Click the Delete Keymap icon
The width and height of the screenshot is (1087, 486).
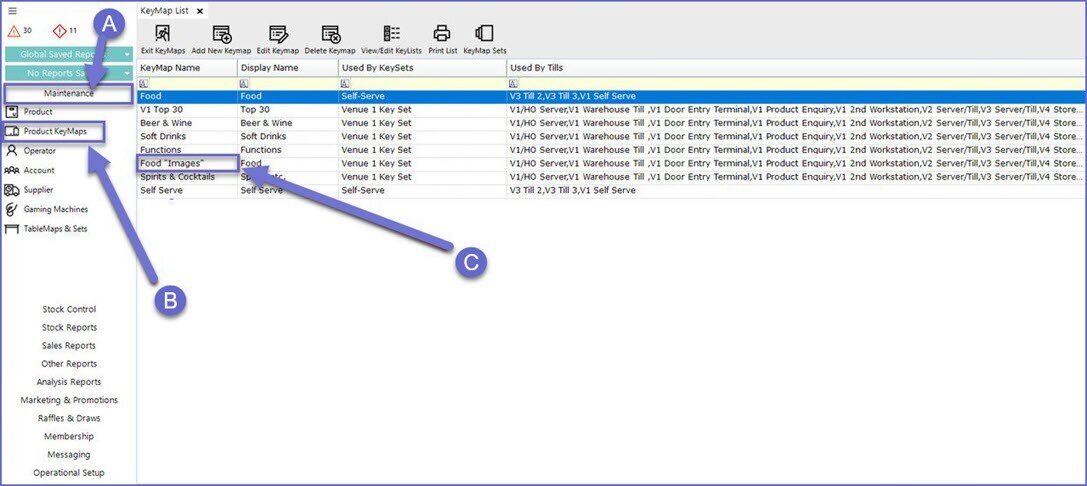(330, 34)
